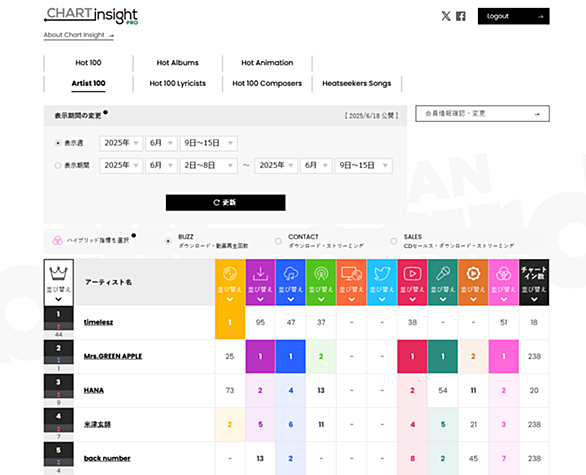The width and height of the screenshot is (586, 475).
Task: Select the BUZZ hybrid index radio button
Action: pyautogui.click(x=168, y=241)
